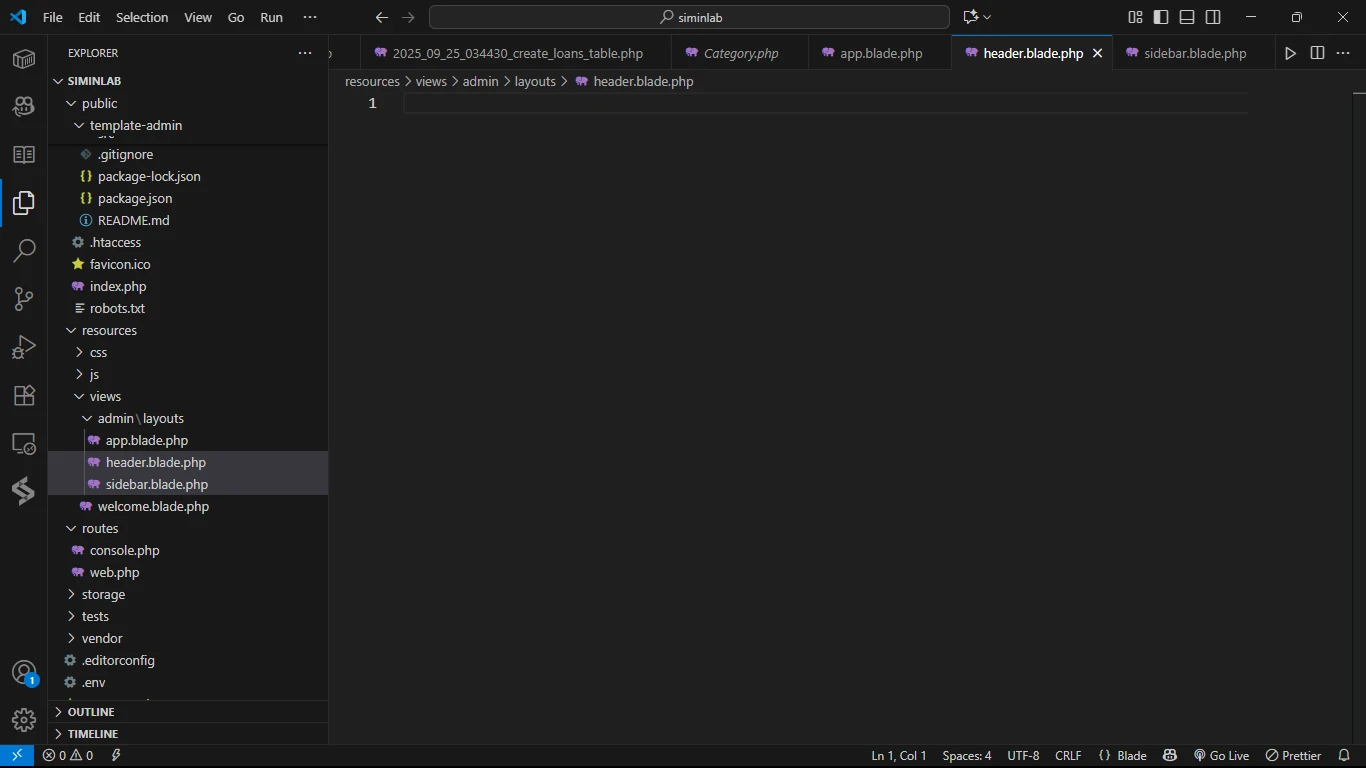This screenshot has height=768, width=1366.
Task: Click Go Live in status bar
Action: (x=1221, y=756)
